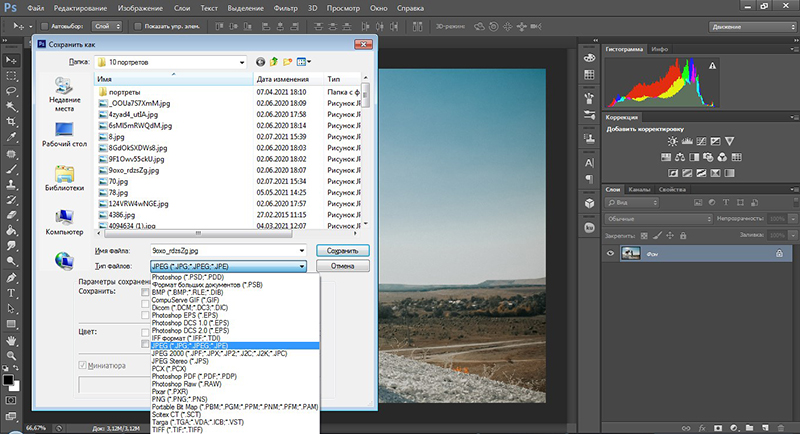Open Brightness/Contrast adjustment icon

[x=672, y=141]
